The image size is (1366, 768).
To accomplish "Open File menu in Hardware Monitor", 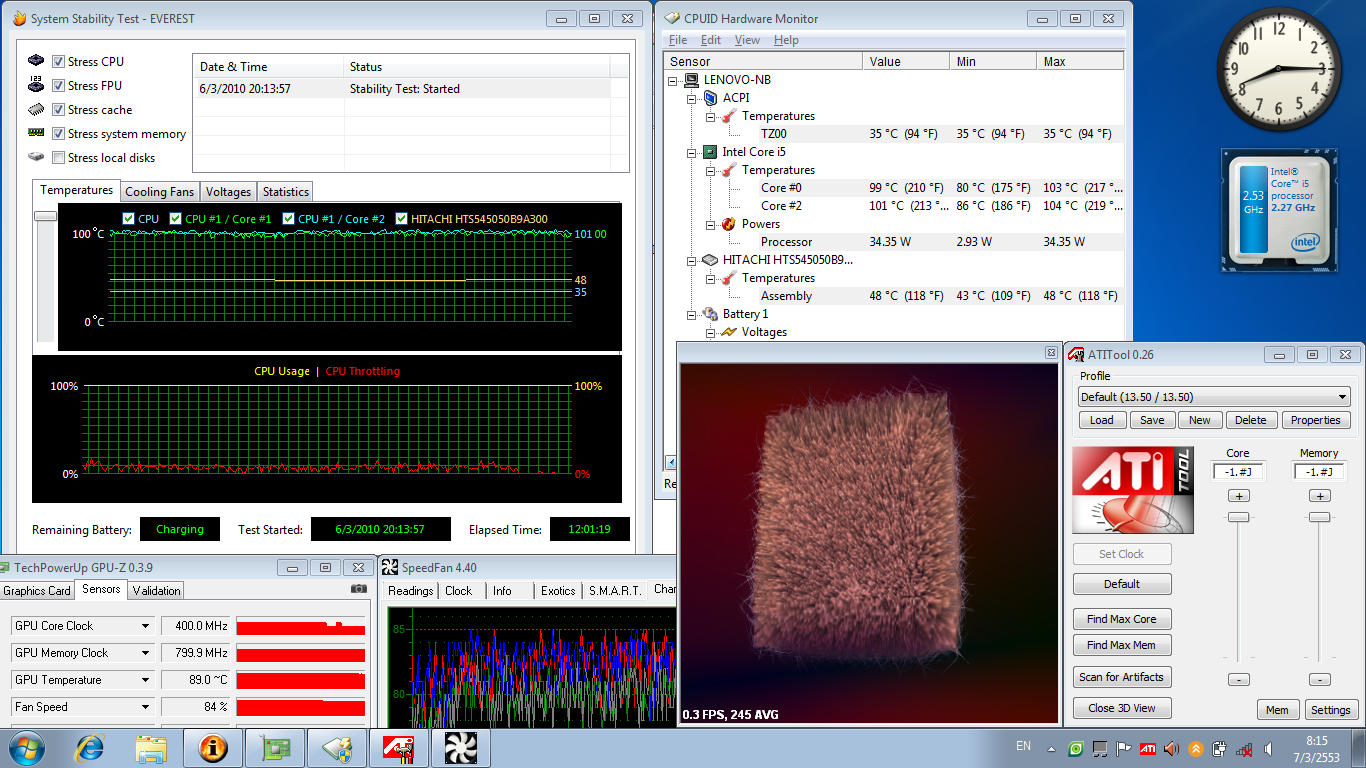I will point(678,40).
